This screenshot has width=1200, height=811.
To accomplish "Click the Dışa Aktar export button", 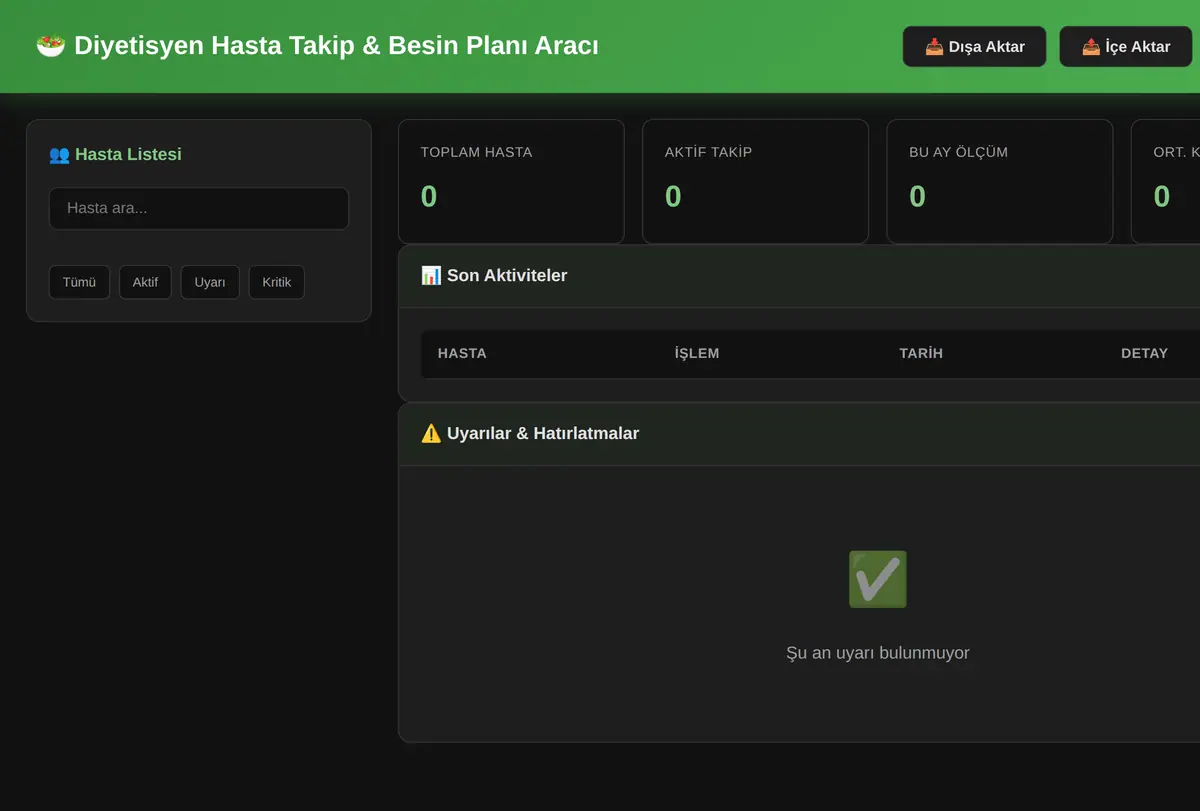I will pyautogui.click(x=974, y=47).
